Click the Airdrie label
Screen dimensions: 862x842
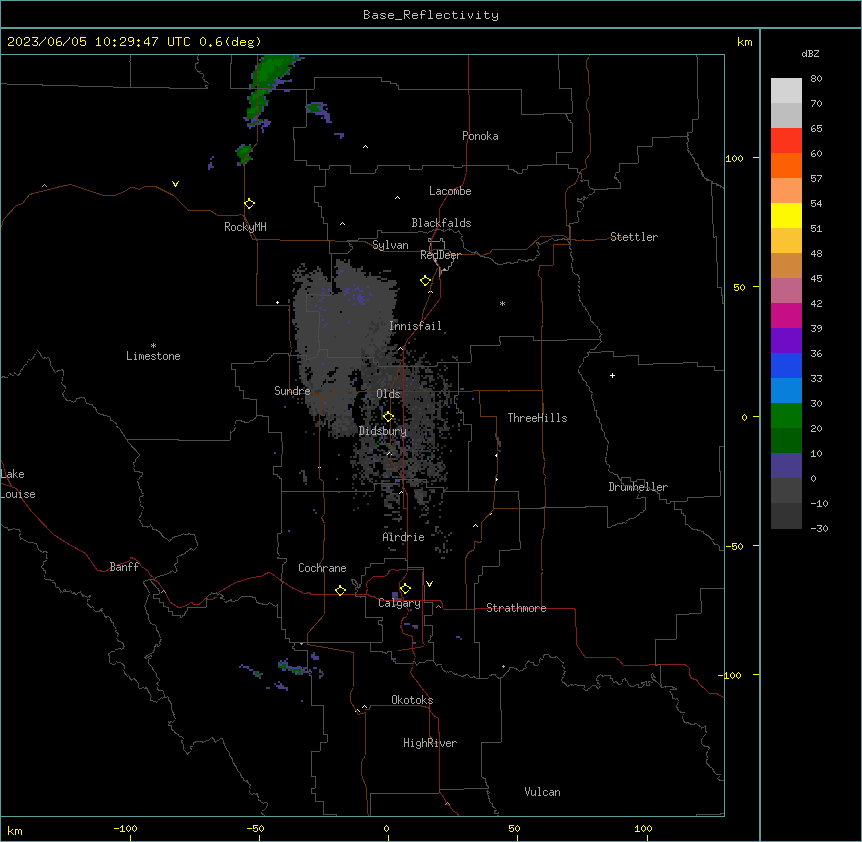click(x=404, y=537)
